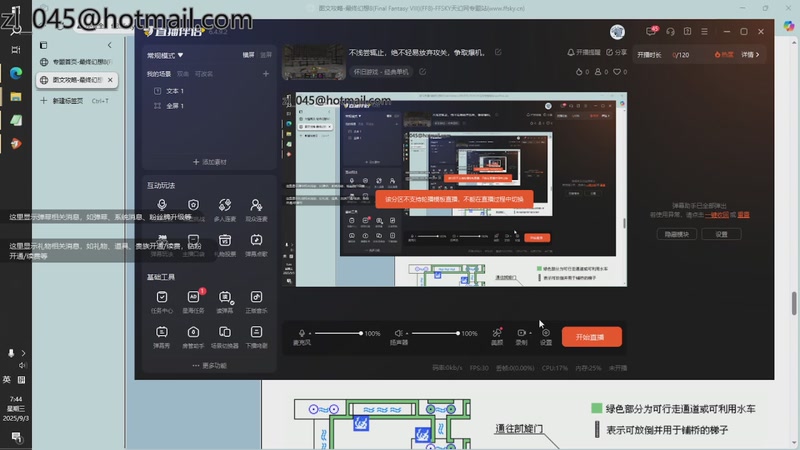800x450 pixels.
Task: Click the customer service headset icon
Action: [x=670, y=32]
